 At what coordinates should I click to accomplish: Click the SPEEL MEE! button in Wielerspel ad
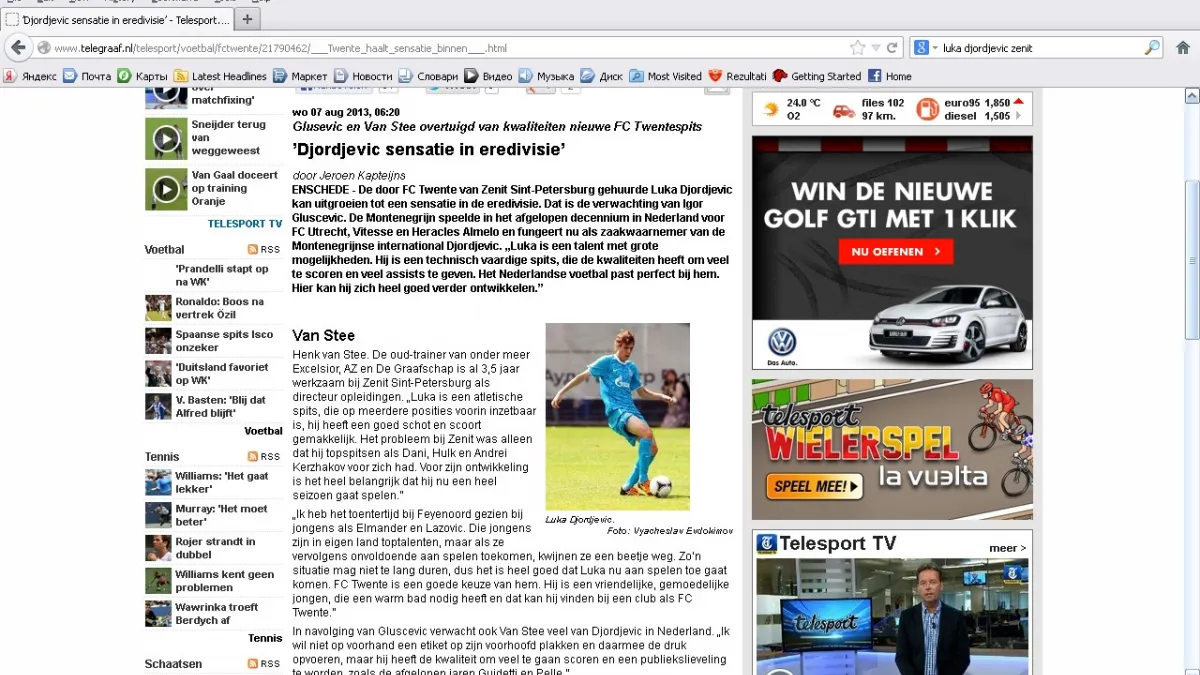pos(813,487)
